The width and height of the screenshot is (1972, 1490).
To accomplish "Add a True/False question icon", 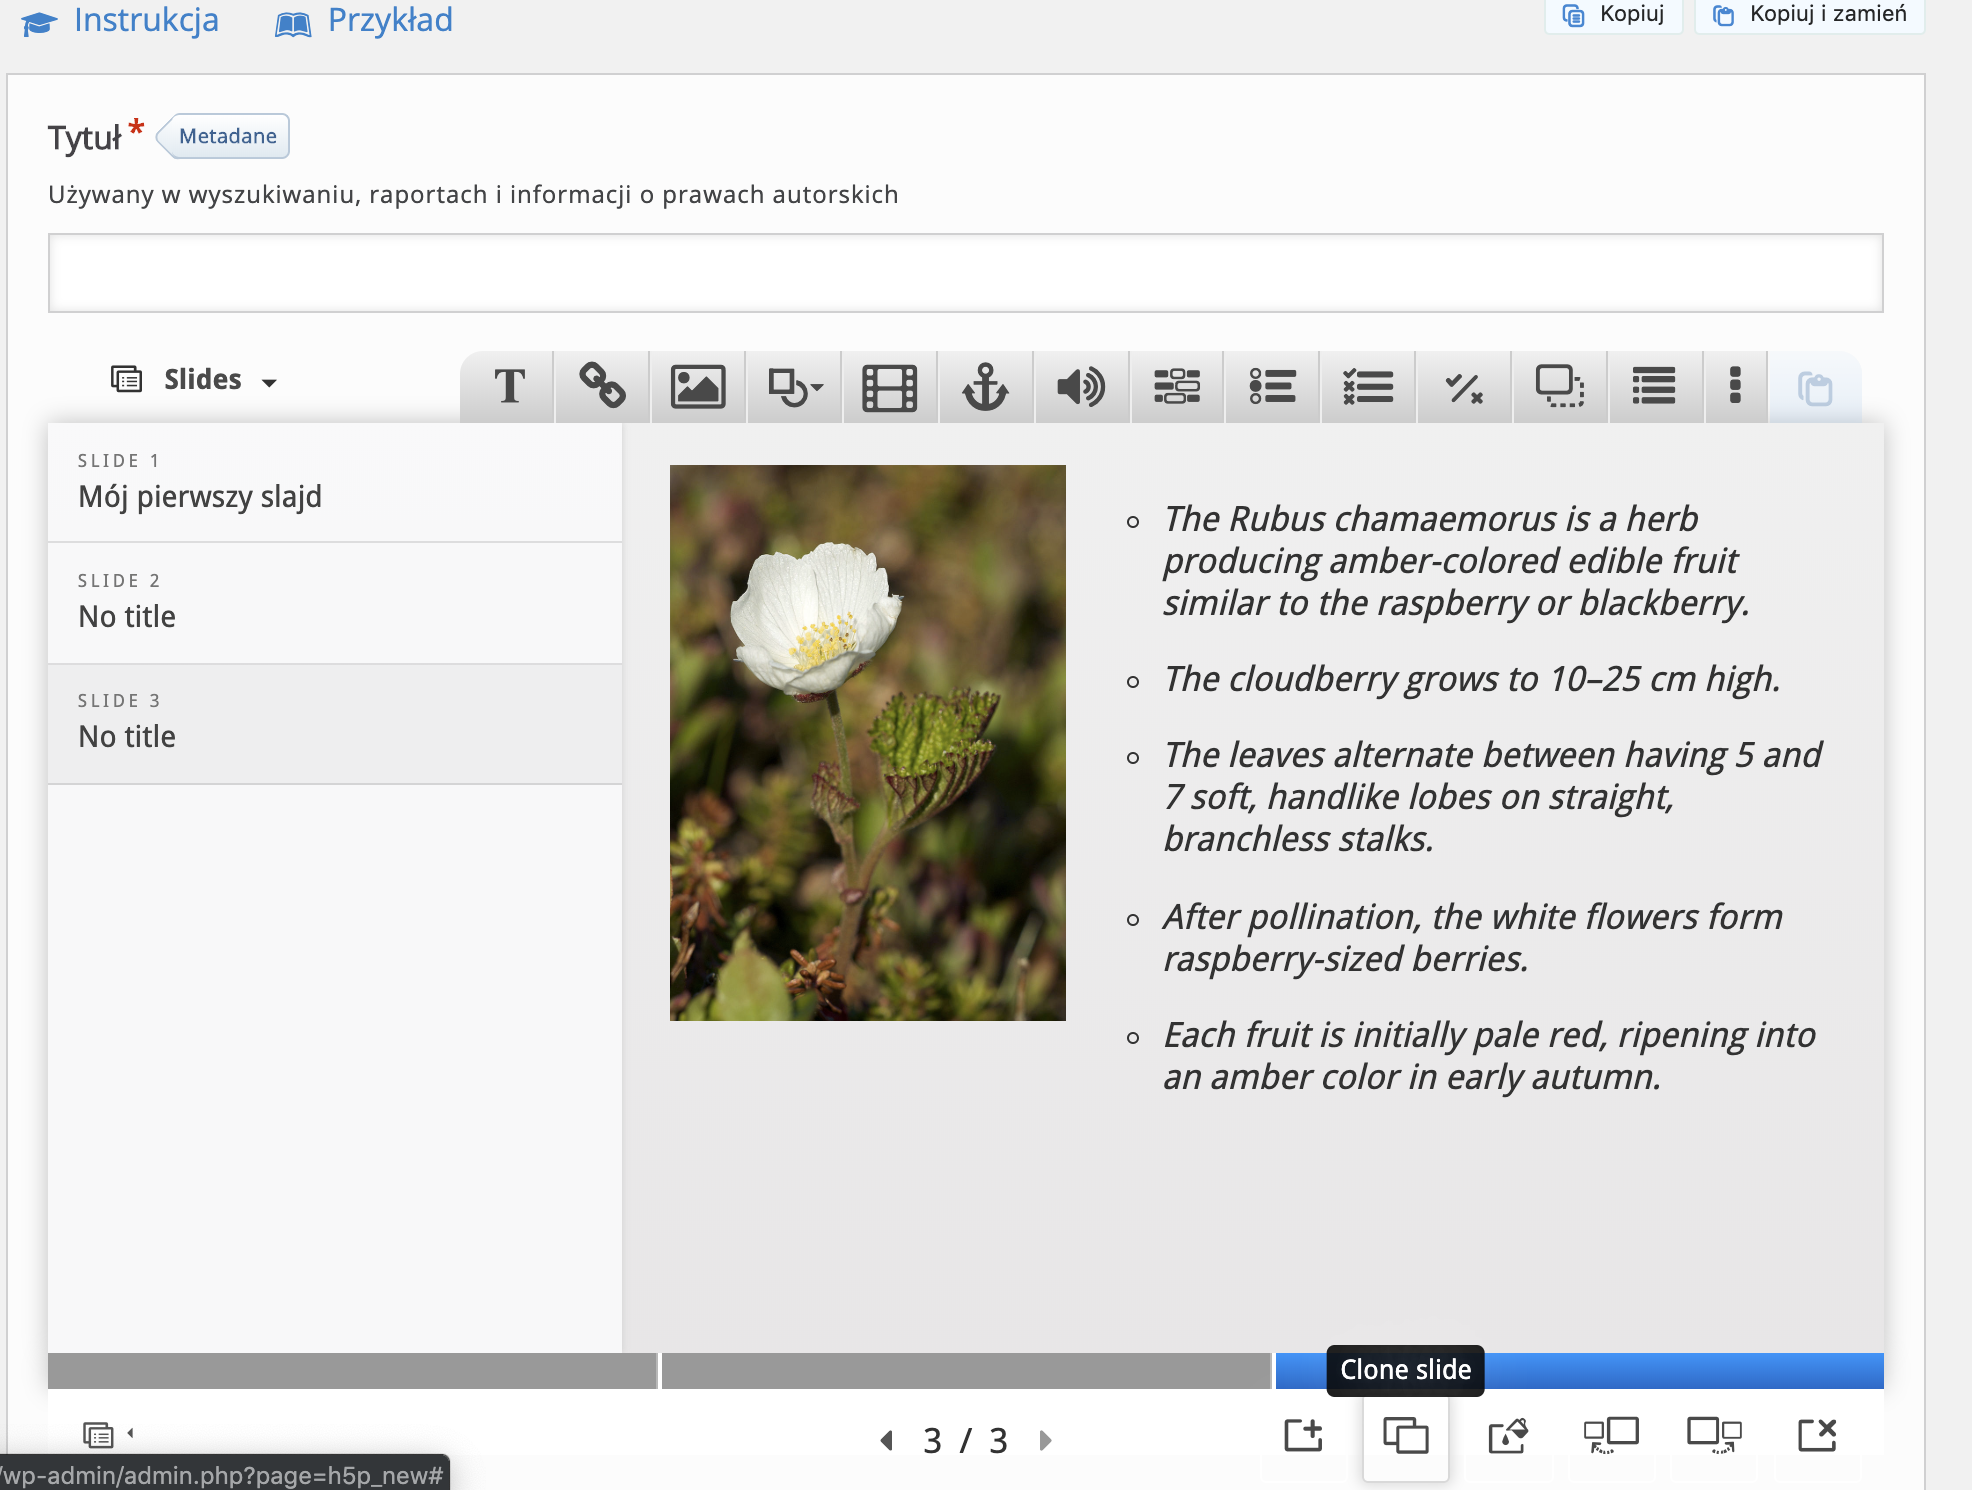I will (x=1464, y=387).
